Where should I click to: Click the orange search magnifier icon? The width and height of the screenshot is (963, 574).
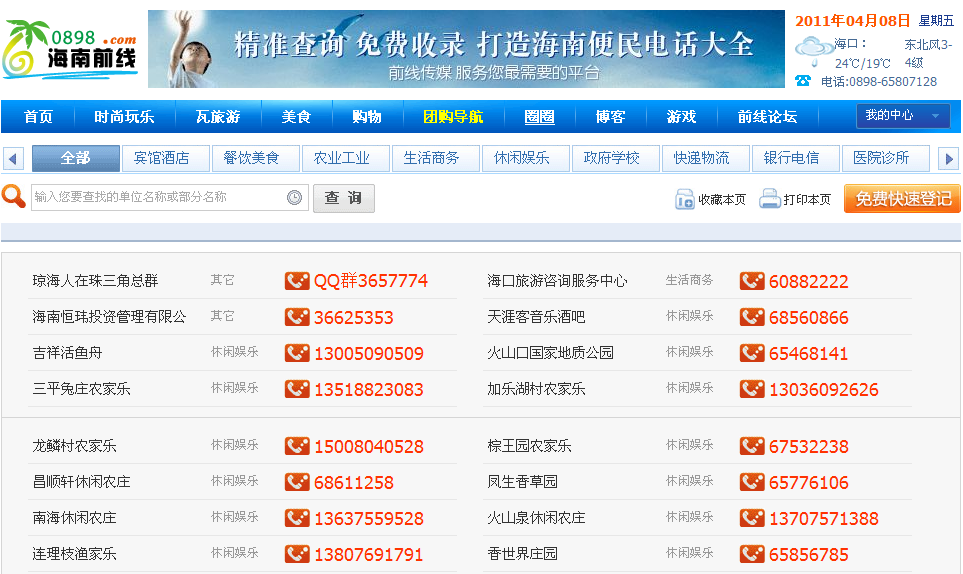click(14, 197)
